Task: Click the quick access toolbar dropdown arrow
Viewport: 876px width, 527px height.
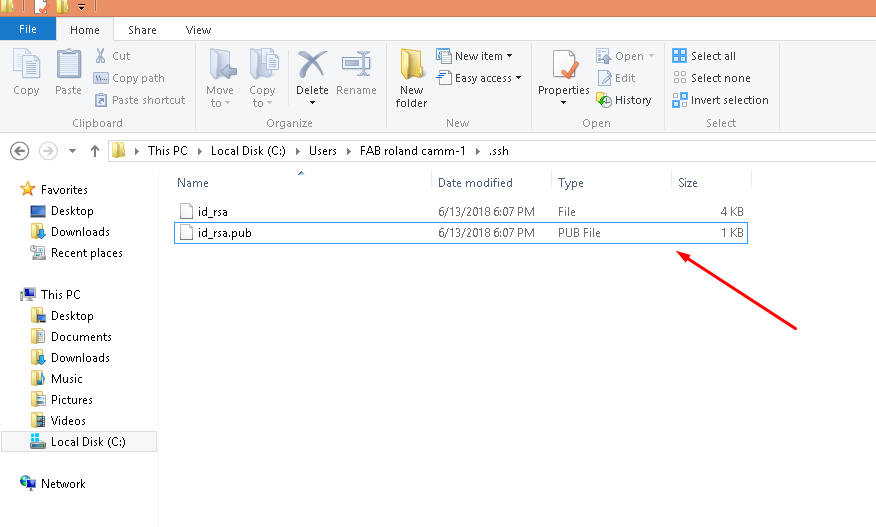Action: click(x=82, y=7)
